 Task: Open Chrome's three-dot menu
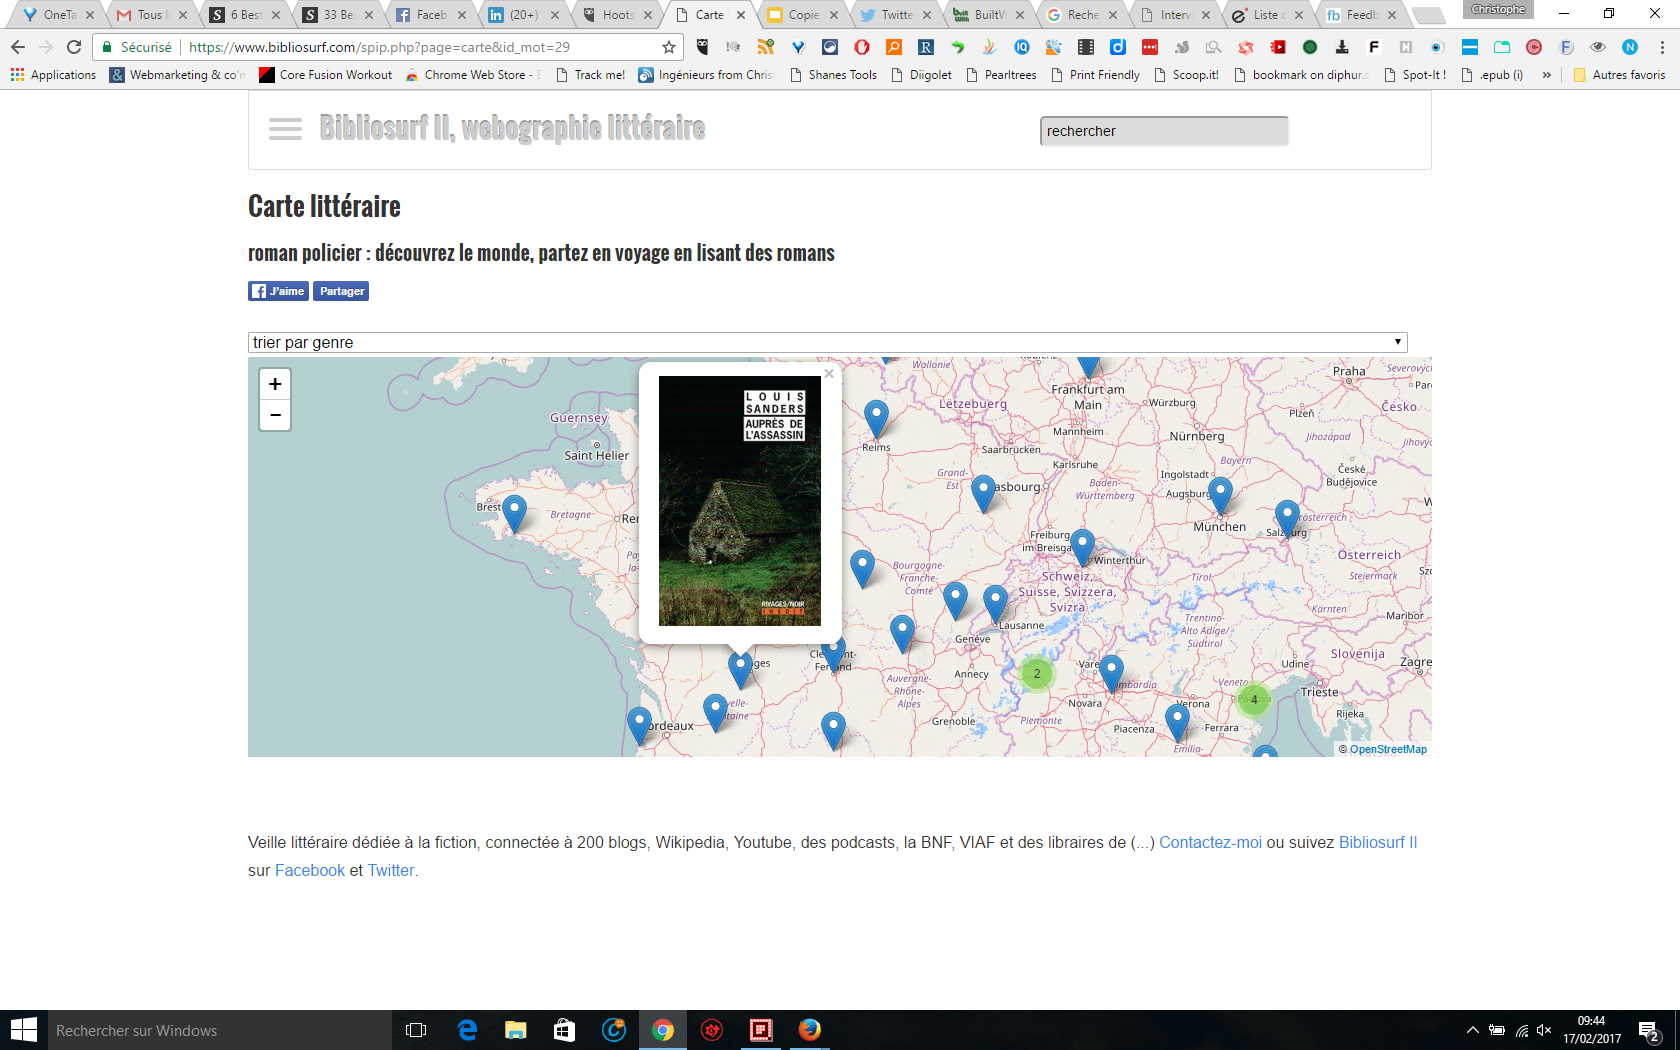(x=1662, y=47)
